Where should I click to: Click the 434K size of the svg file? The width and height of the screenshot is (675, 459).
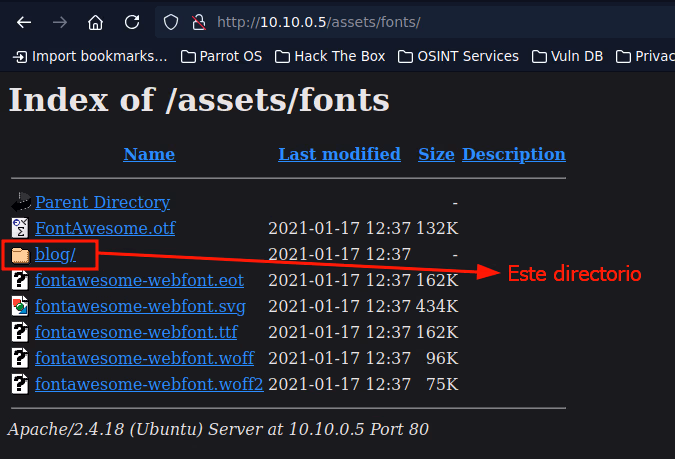[437, 306]
